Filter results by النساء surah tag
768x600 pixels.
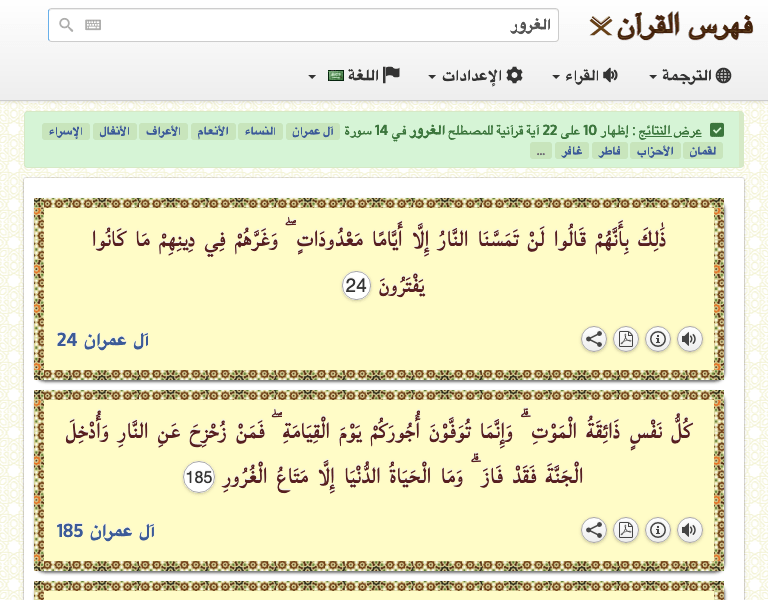[x=261, y=131]
